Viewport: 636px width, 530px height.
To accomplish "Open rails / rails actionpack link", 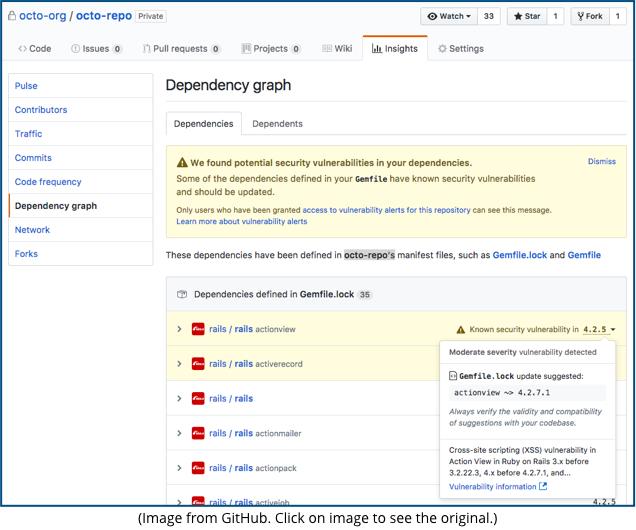I will (253, 468).
